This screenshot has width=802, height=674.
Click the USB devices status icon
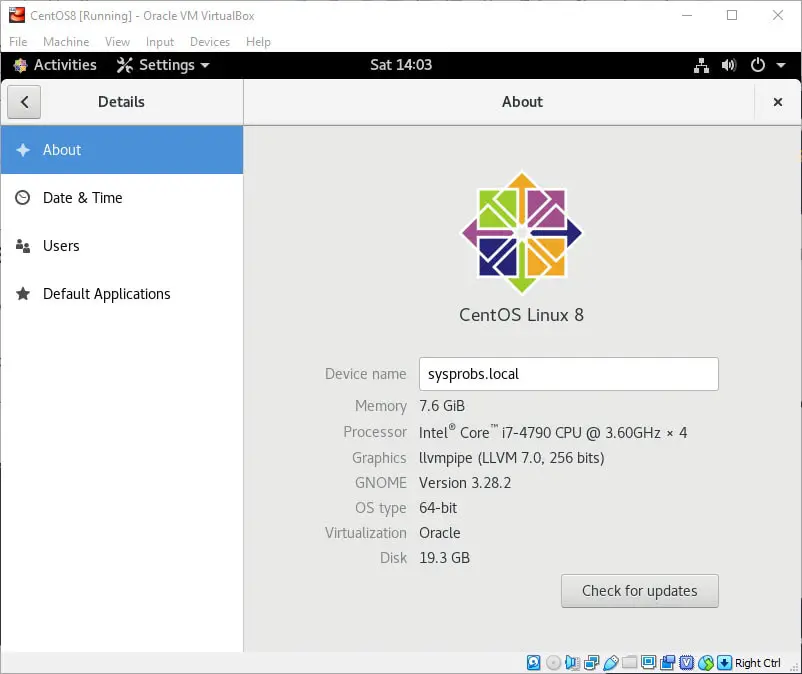(x=611, y=663)
